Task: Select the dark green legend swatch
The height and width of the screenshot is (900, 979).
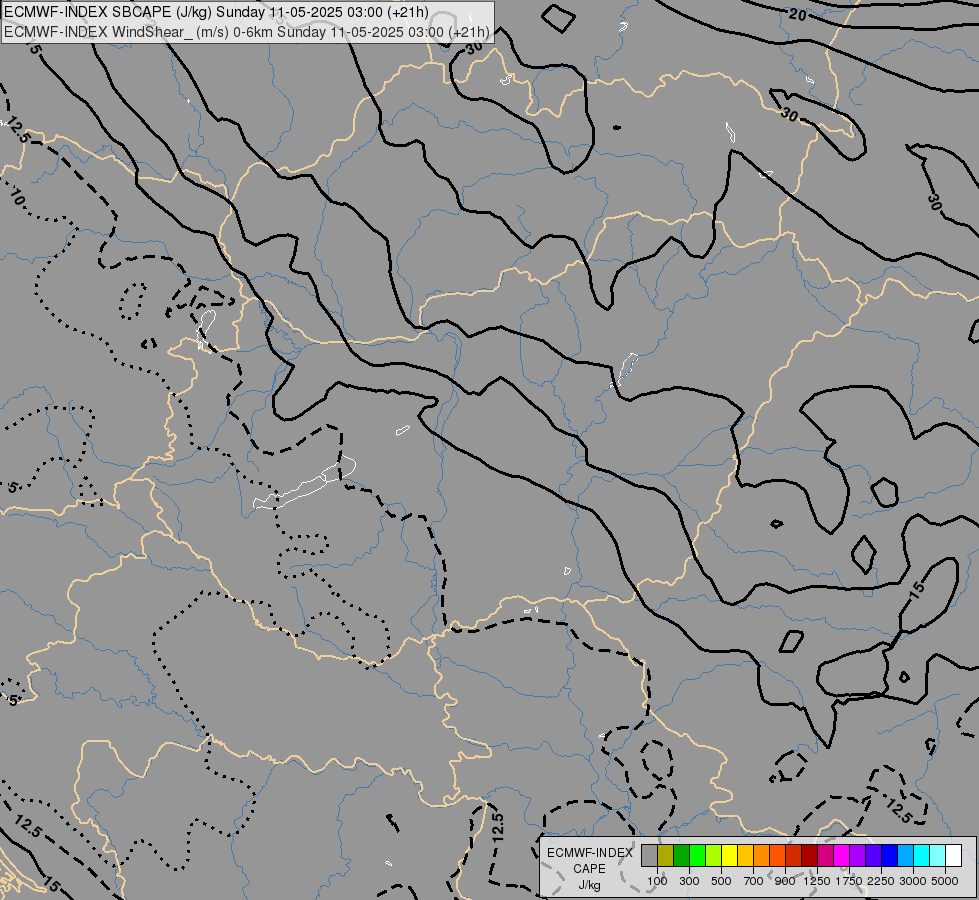Action: click(681, 856)
